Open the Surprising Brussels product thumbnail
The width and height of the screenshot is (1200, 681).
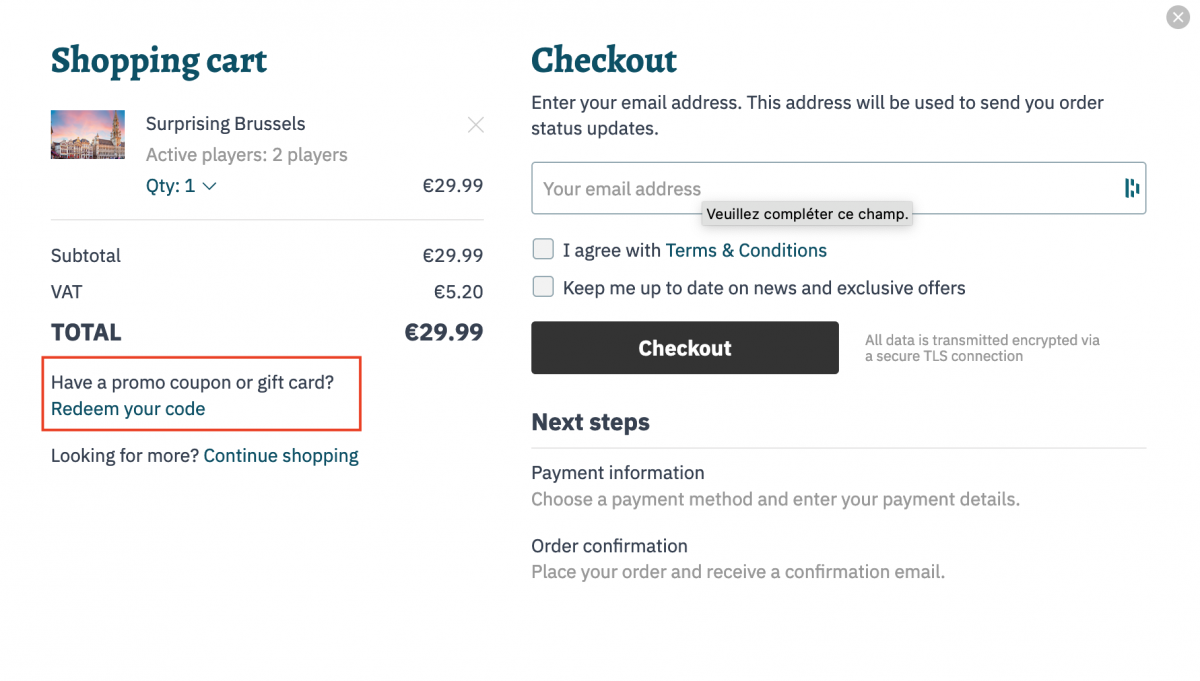click(88, 134)
